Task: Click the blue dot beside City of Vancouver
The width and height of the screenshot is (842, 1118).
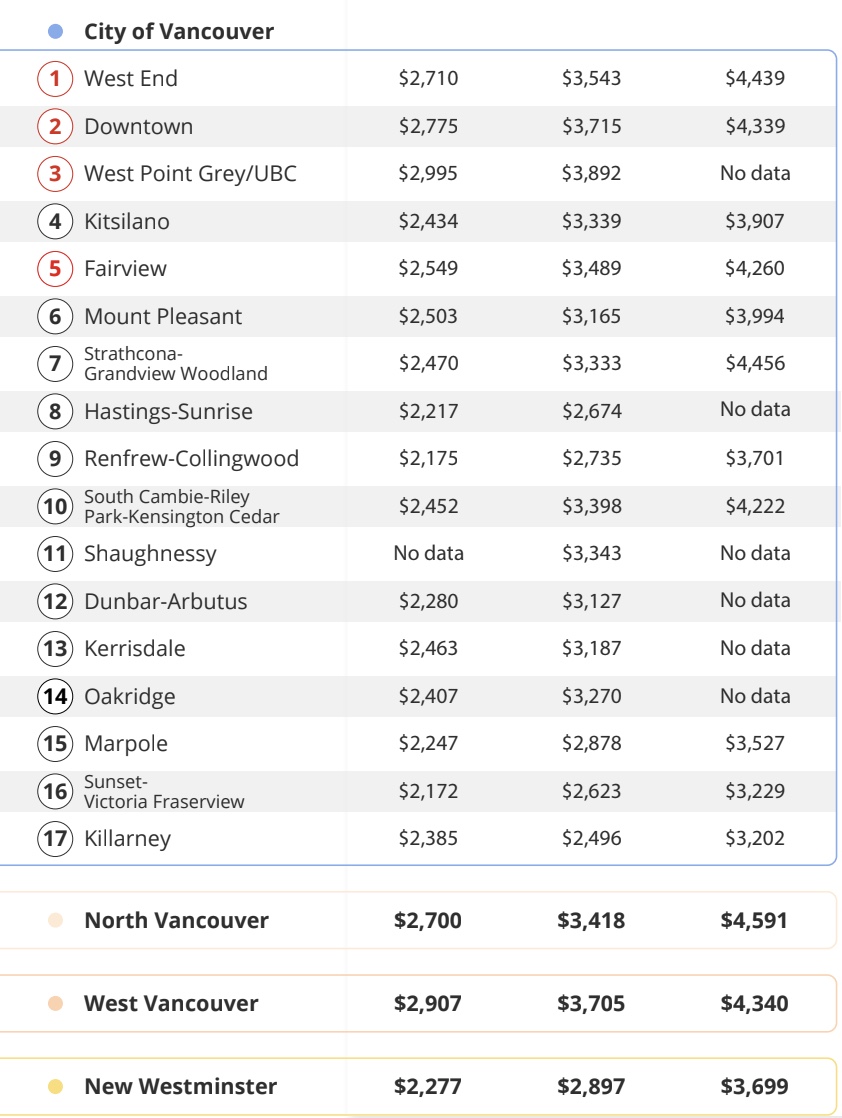Action: (x=56, y=32)
